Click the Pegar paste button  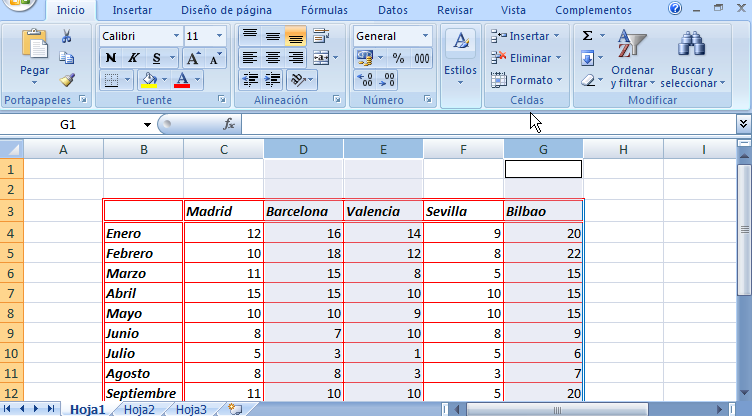35,56
